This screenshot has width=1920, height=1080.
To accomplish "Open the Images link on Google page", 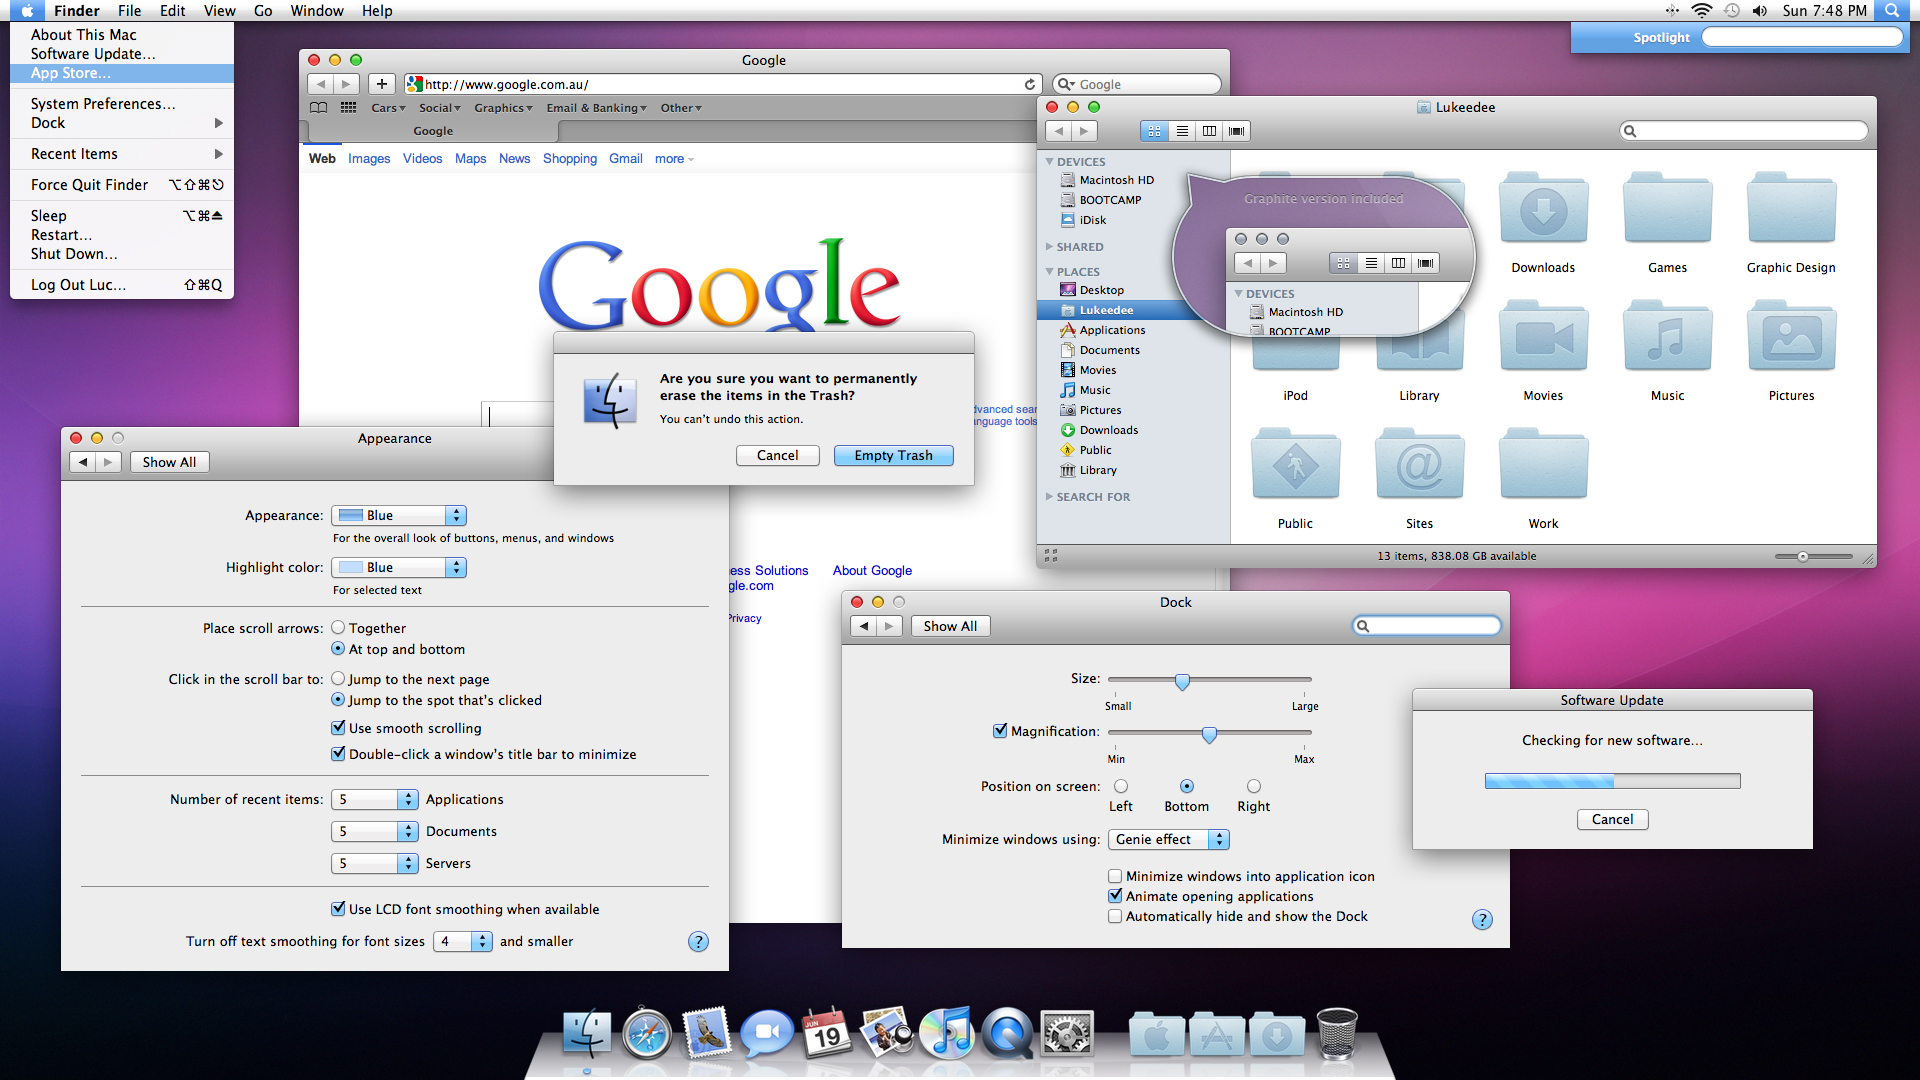I will coord(369,158).
